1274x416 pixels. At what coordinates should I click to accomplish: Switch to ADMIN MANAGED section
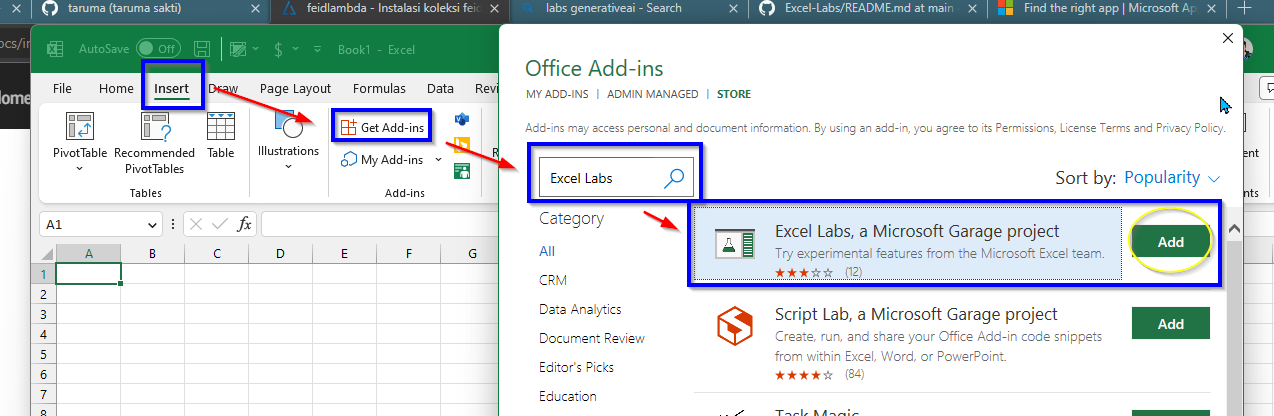pos(653,94)
